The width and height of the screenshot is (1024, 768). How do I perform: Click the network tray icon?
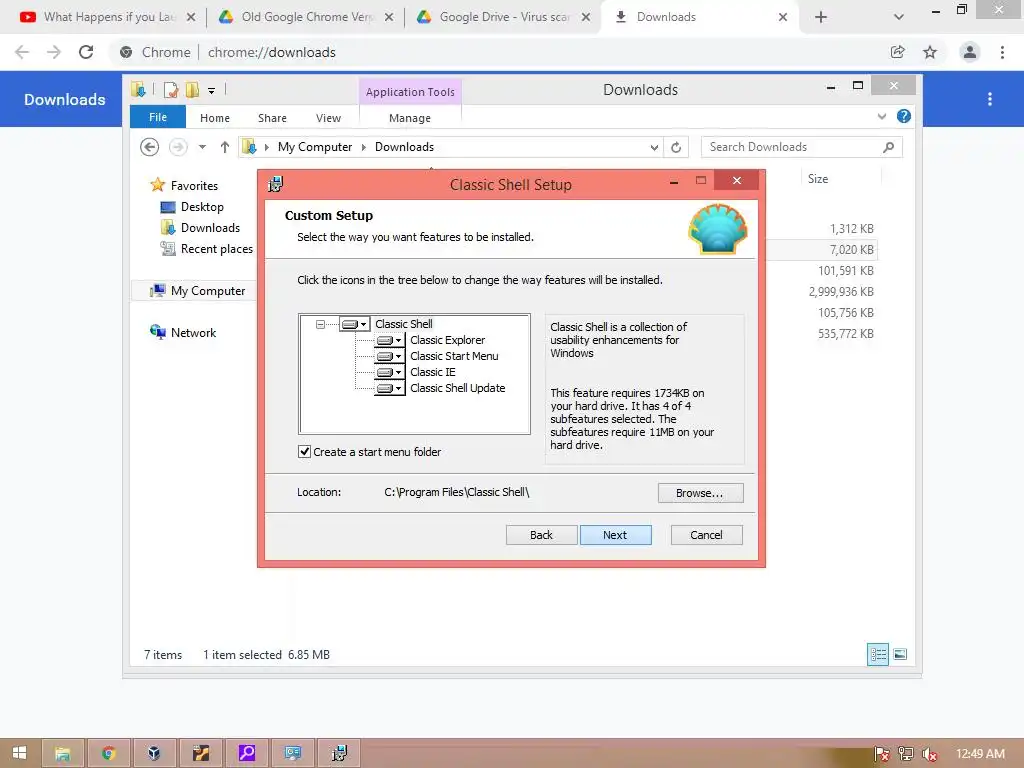[905, 754]
